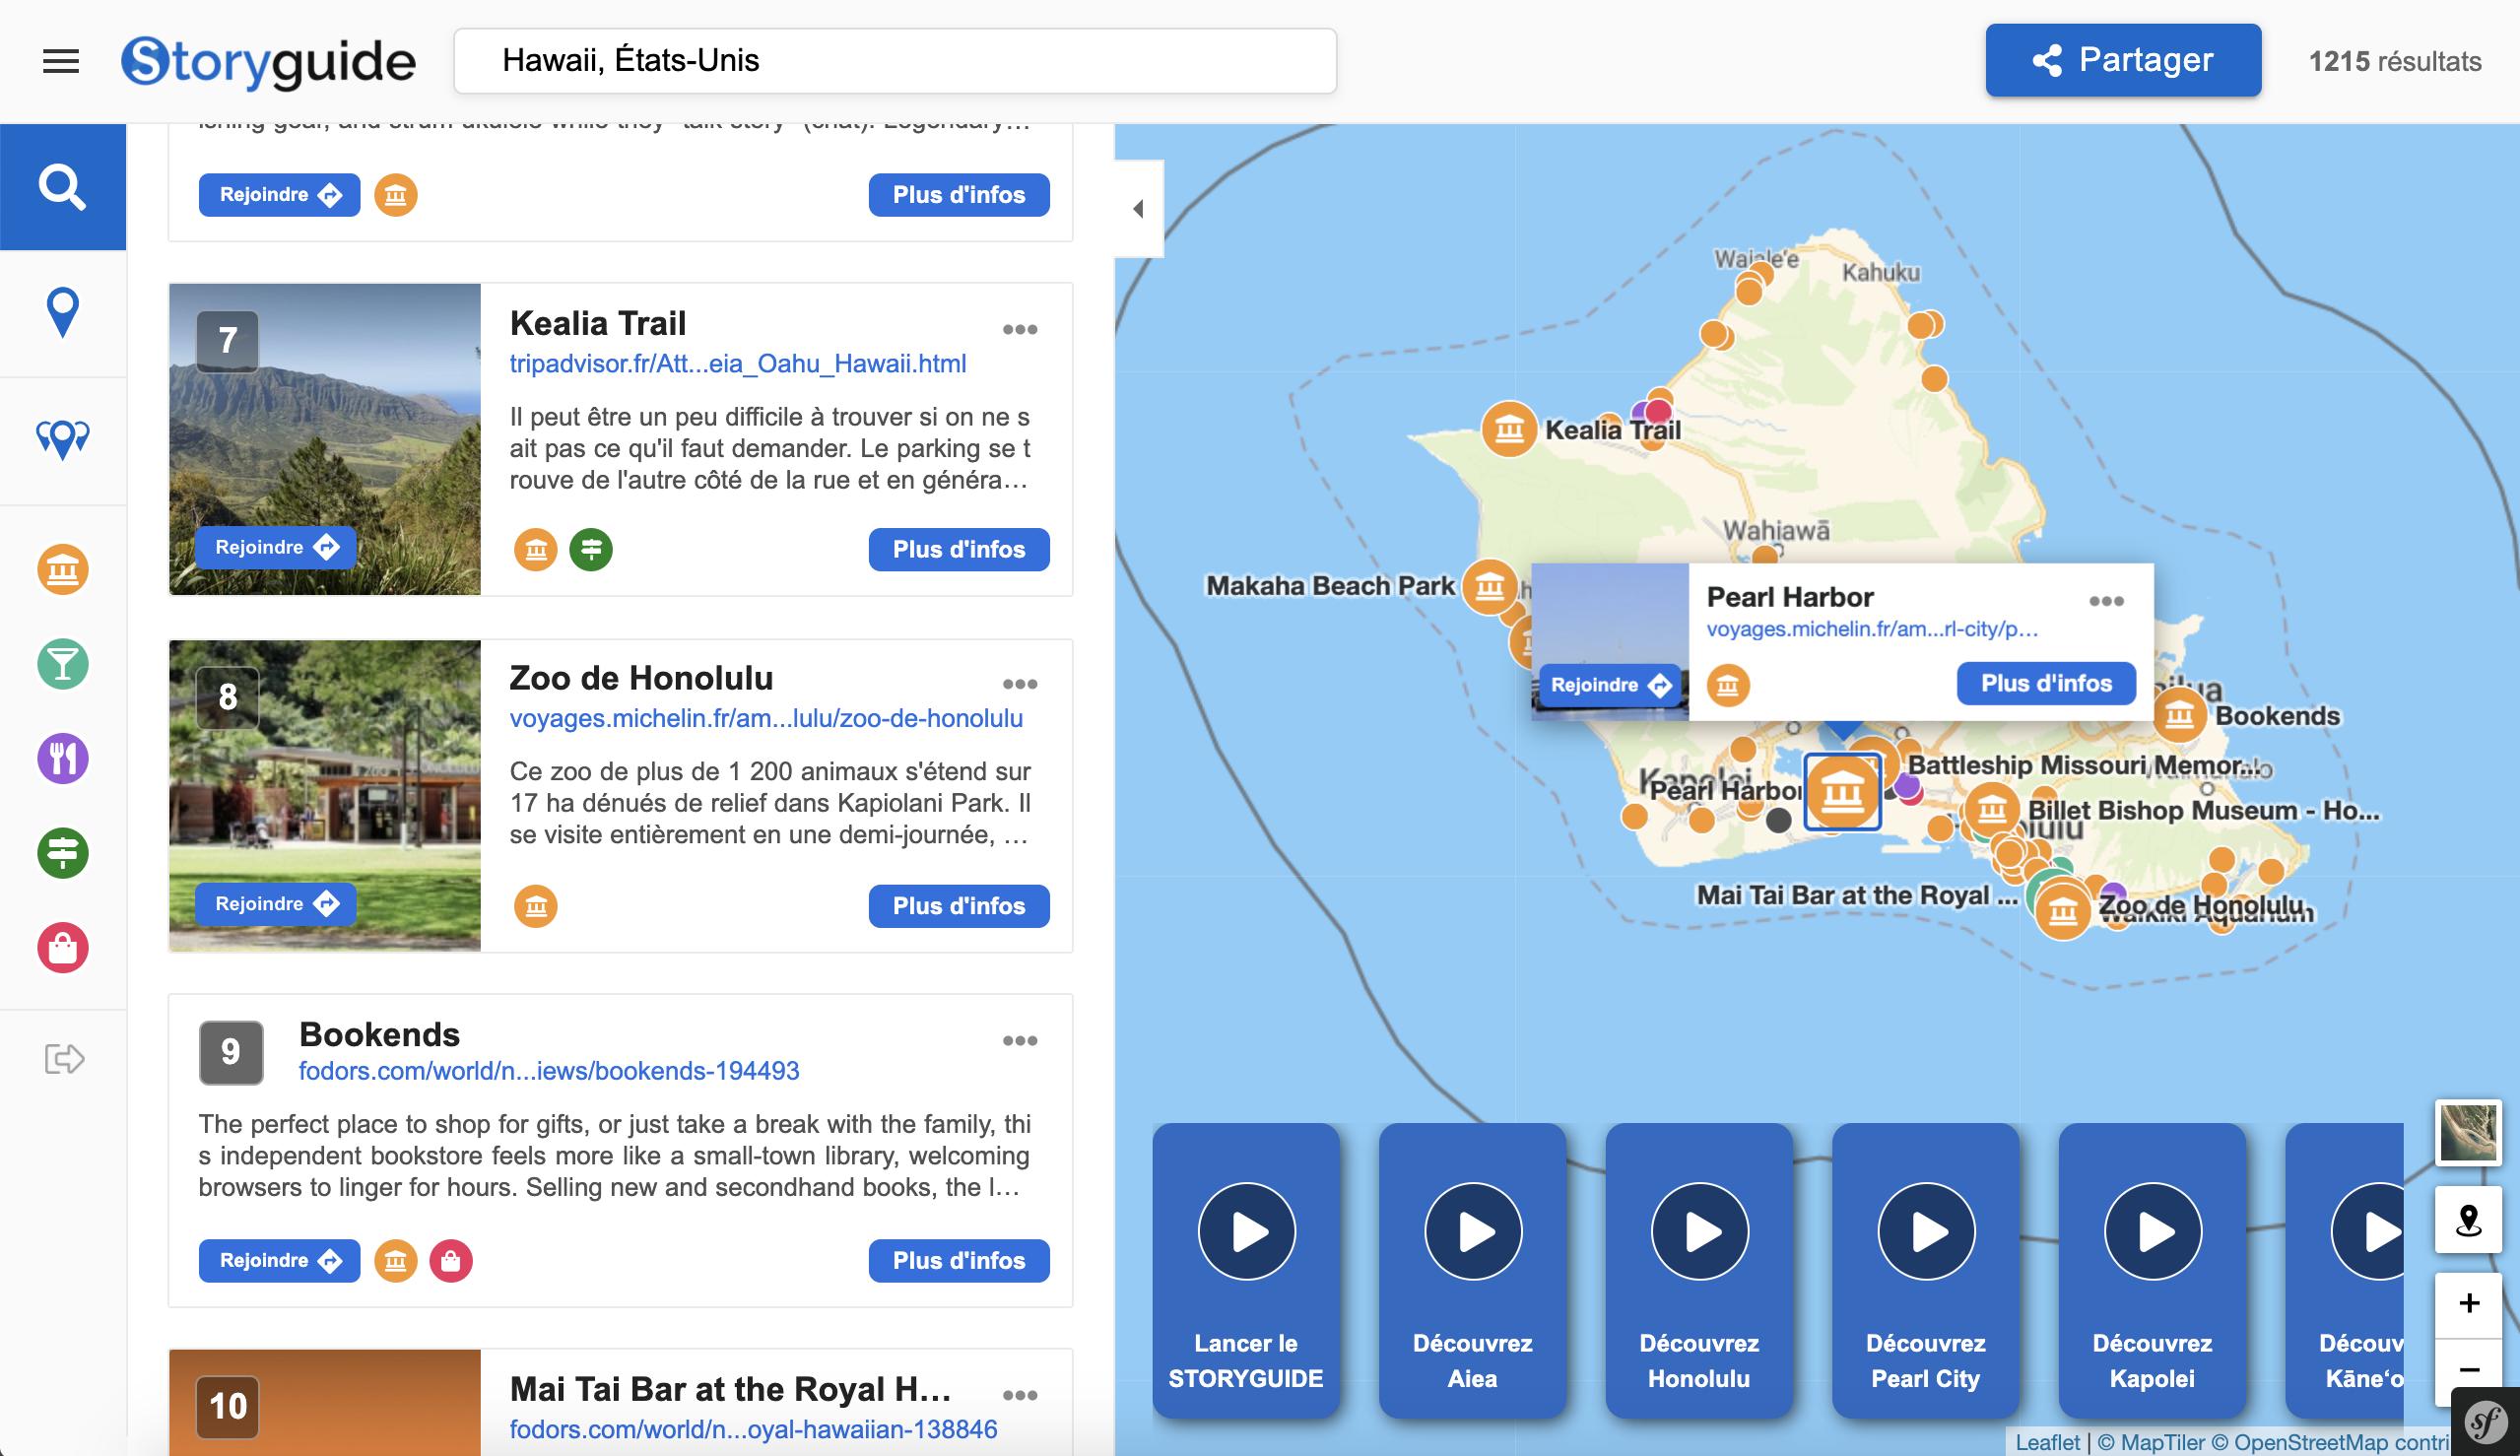
Task: Select the single location pin sidebar icon
Action: coord(63,313)
